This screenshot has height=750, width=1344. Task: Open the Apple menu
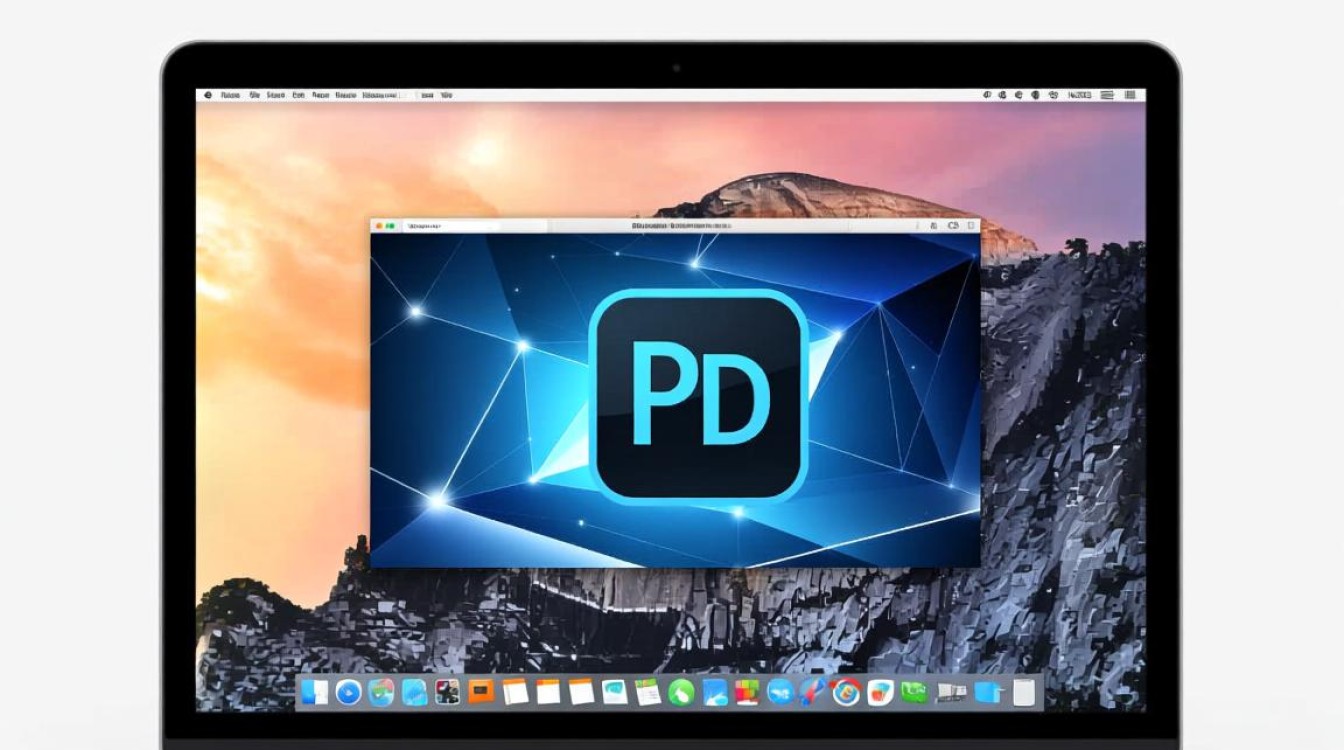(x=208, y=95)
